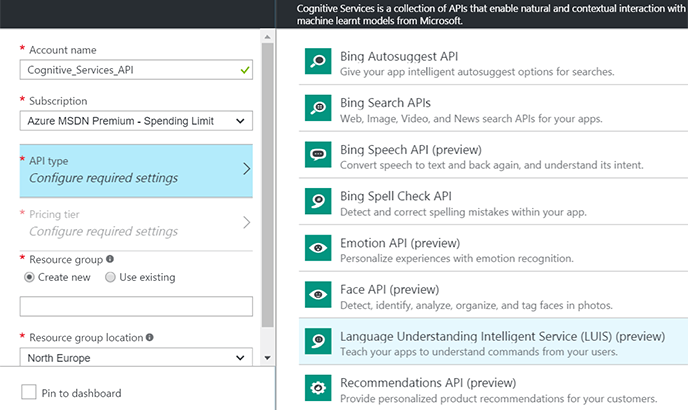688x410 pixels.
Task: Click the Resource group location label
Action: (x=86, y=338)
